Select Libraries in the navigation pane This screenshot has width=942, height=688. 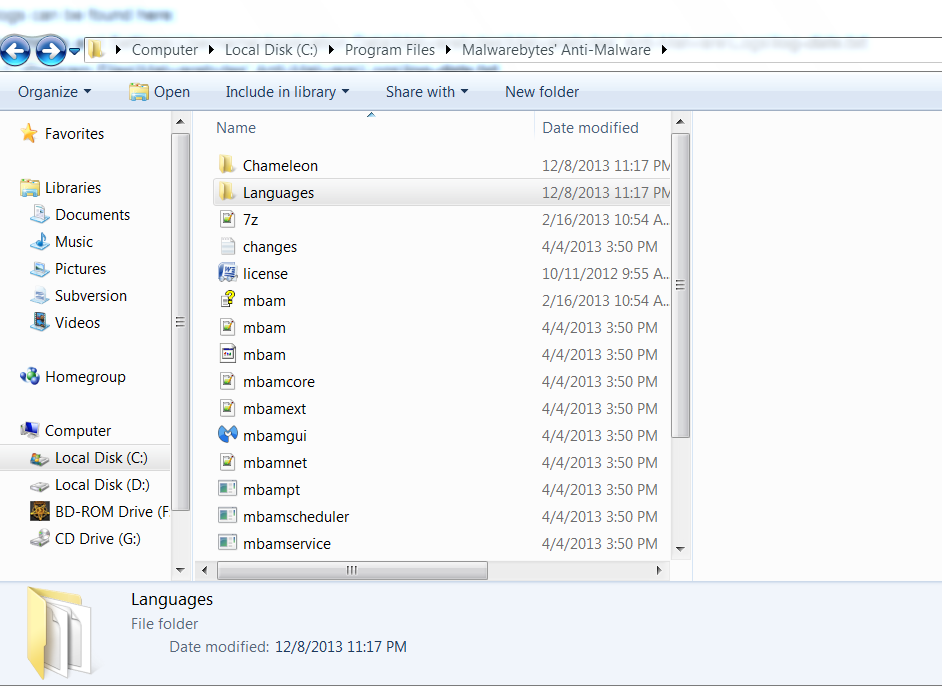(73, 187)
